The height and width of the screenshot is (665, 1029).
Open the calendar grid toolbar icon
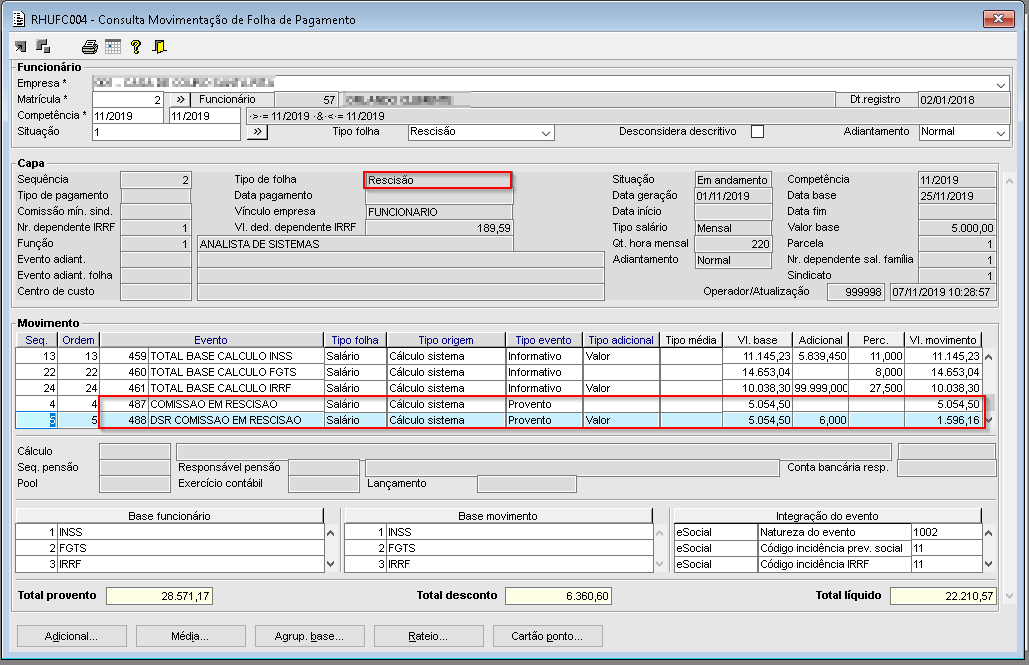point(112,46)
